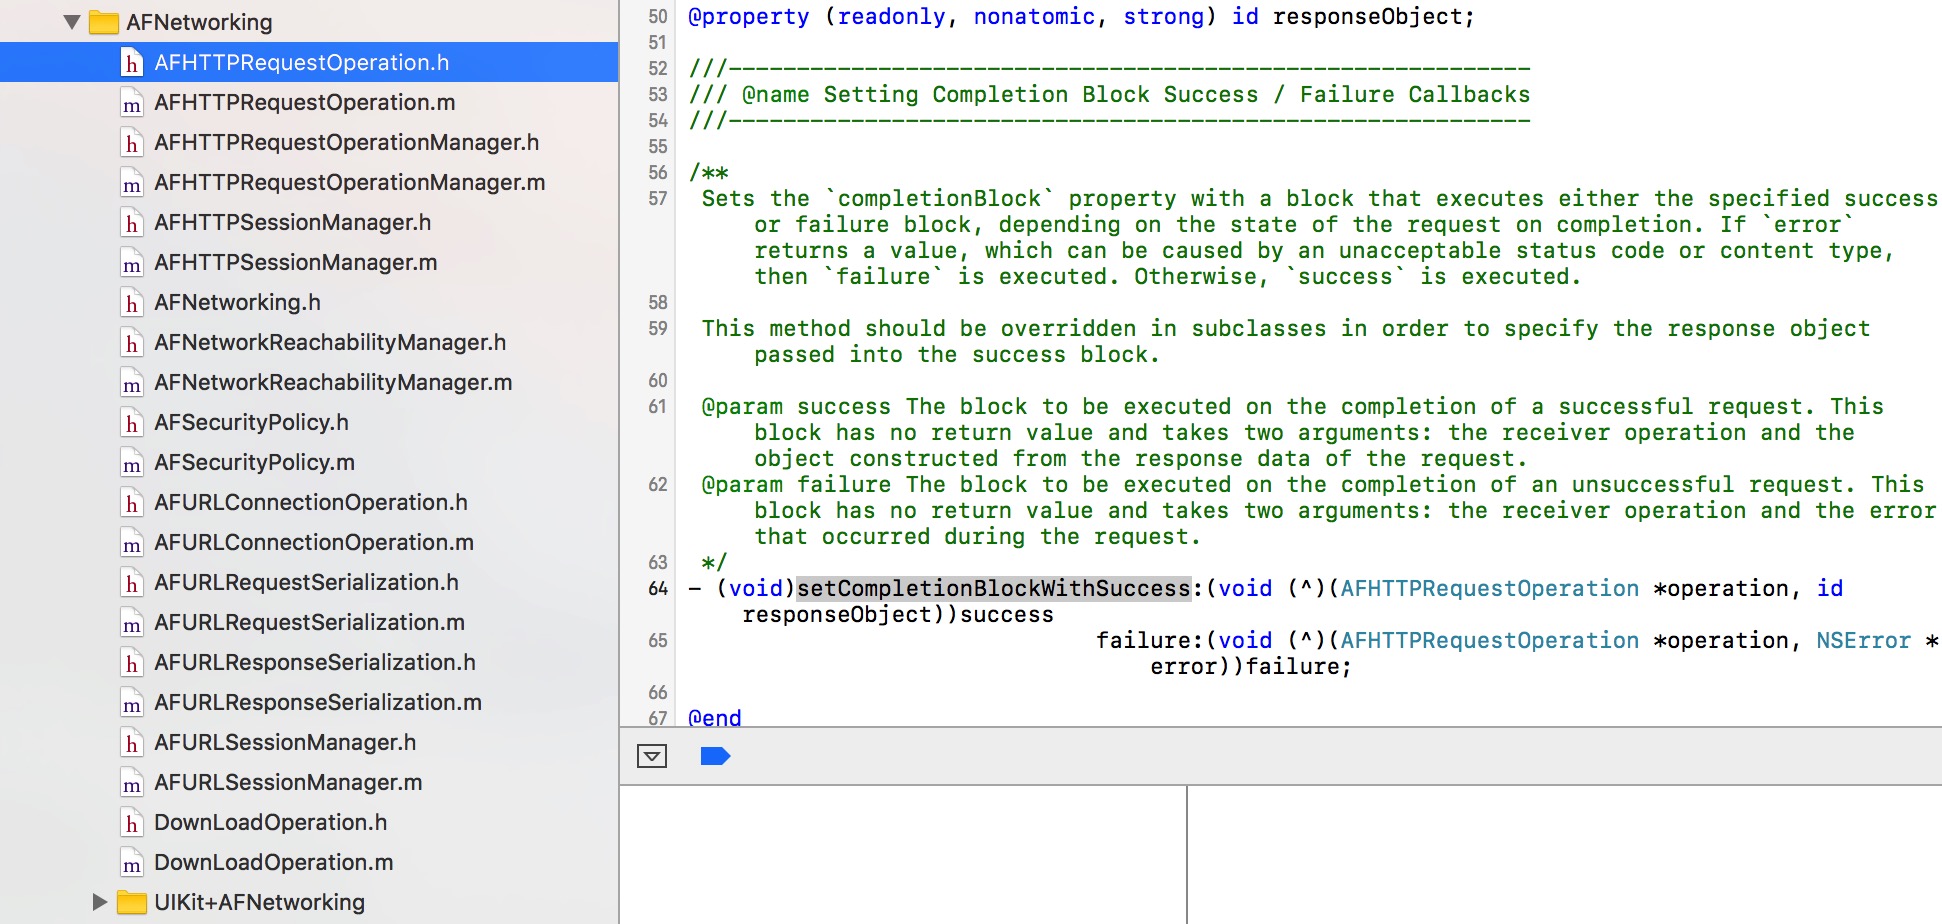Click the setCompletionBlockWithSuccess method name

click(993, 589)
